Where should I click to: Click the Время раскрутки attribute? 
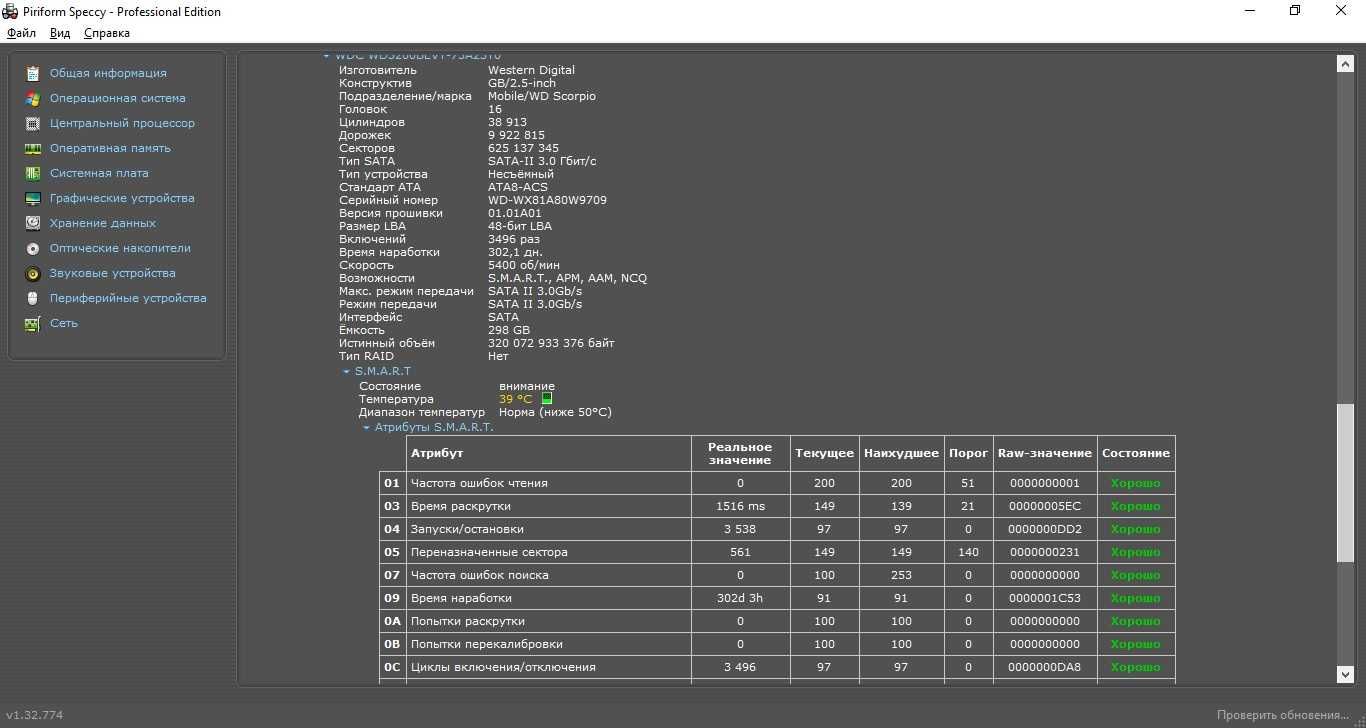461,506
